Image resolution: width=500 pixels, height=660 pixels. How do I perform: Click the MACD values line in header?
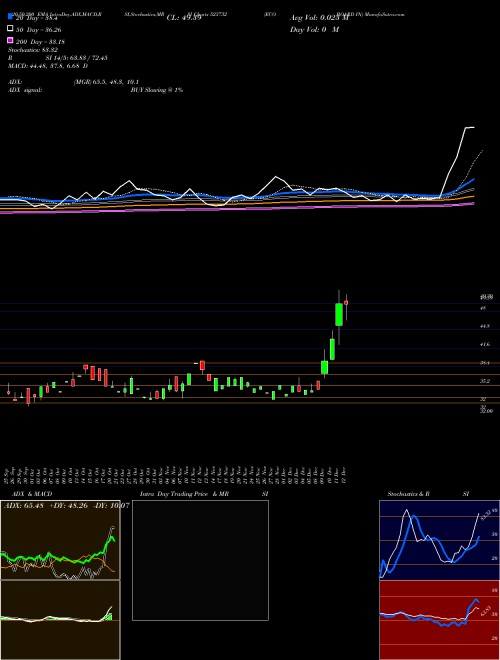pyautogui.click(x=48, y=66)
